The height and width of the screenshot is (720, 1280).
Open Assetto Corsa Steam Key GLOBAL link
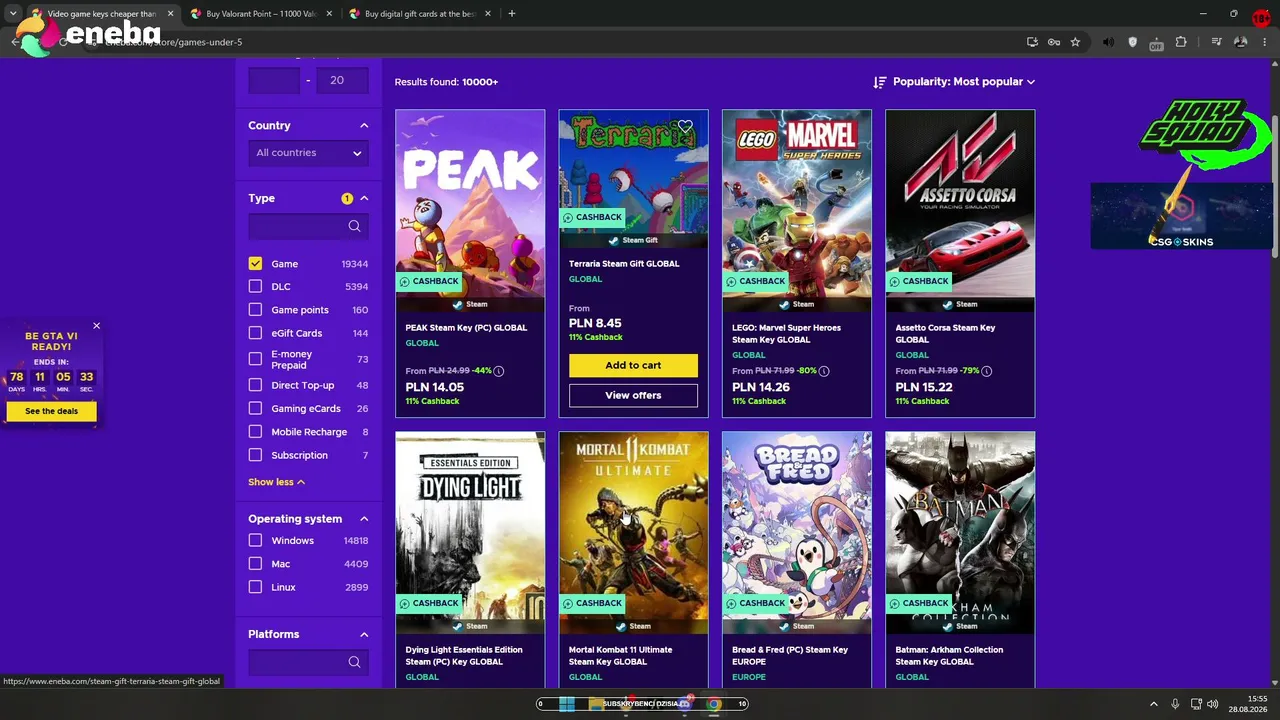tap(945, 334)
